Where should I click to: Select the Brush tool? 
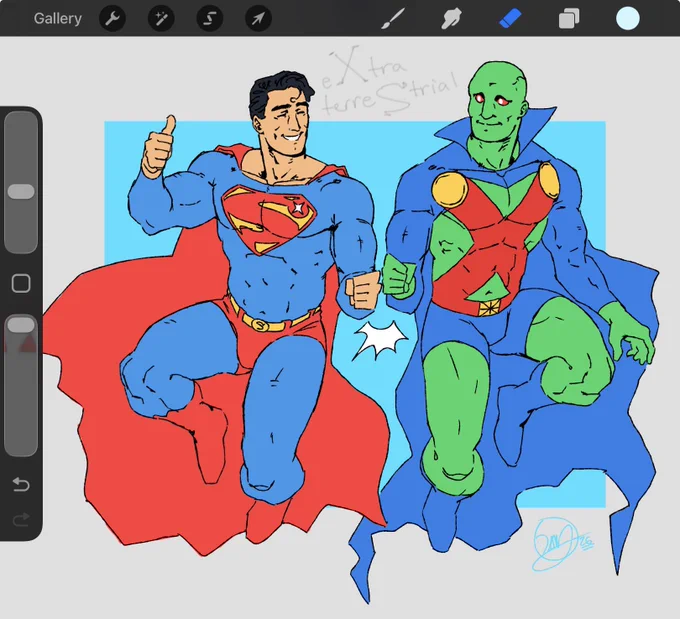click(x=393, y=19)
